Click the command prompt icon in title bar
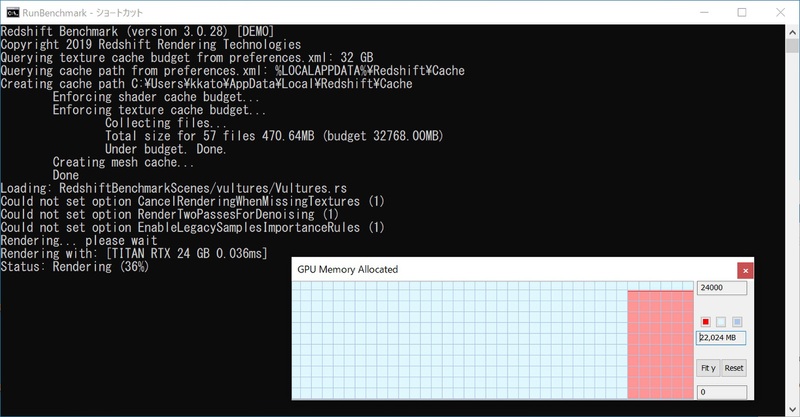Viewport: 800px width, 417px height. pyautogui.click(x=13, y=12)
